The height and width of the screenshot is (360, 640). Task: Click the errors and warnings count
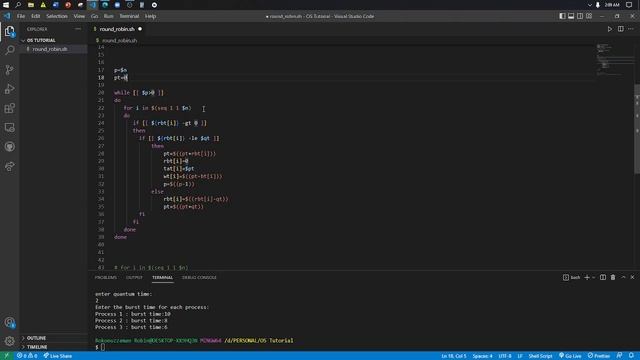coord(27,356)
